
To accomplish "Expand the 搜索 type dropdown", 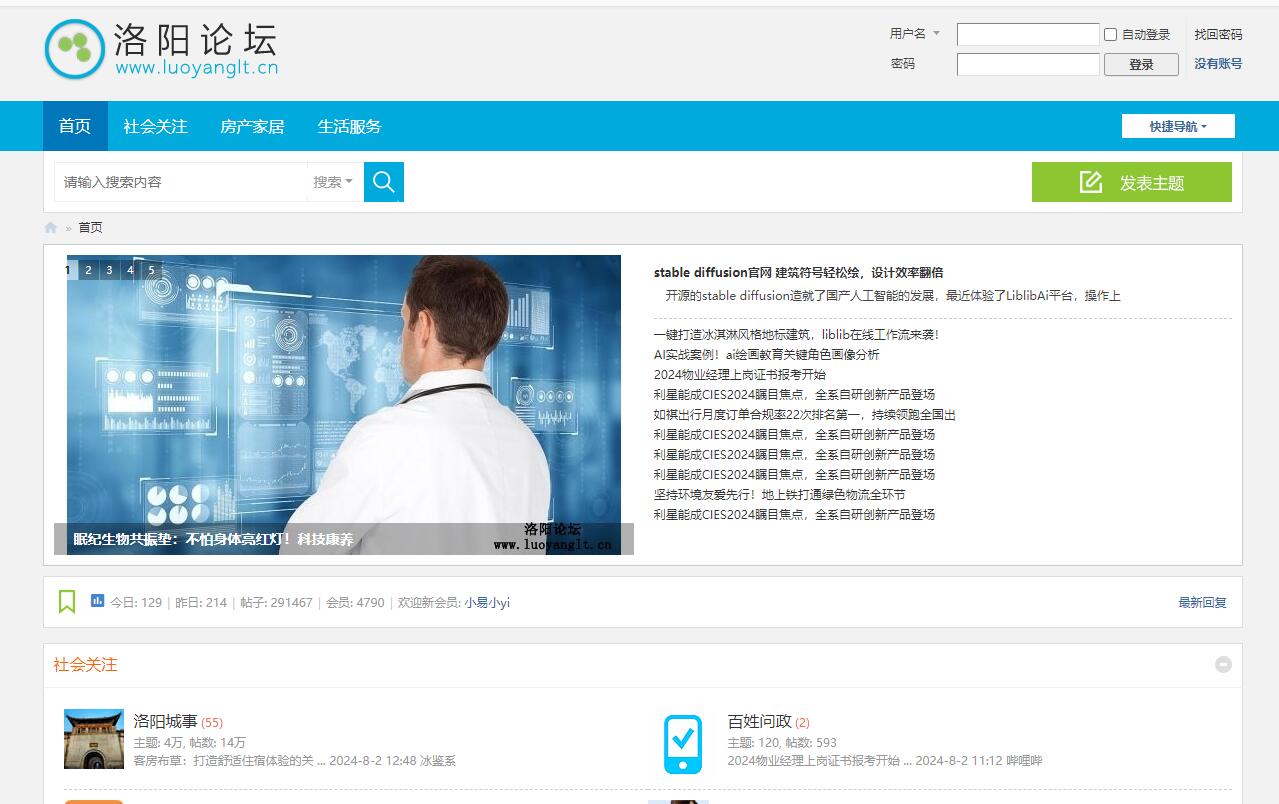I will coord(333,182).
